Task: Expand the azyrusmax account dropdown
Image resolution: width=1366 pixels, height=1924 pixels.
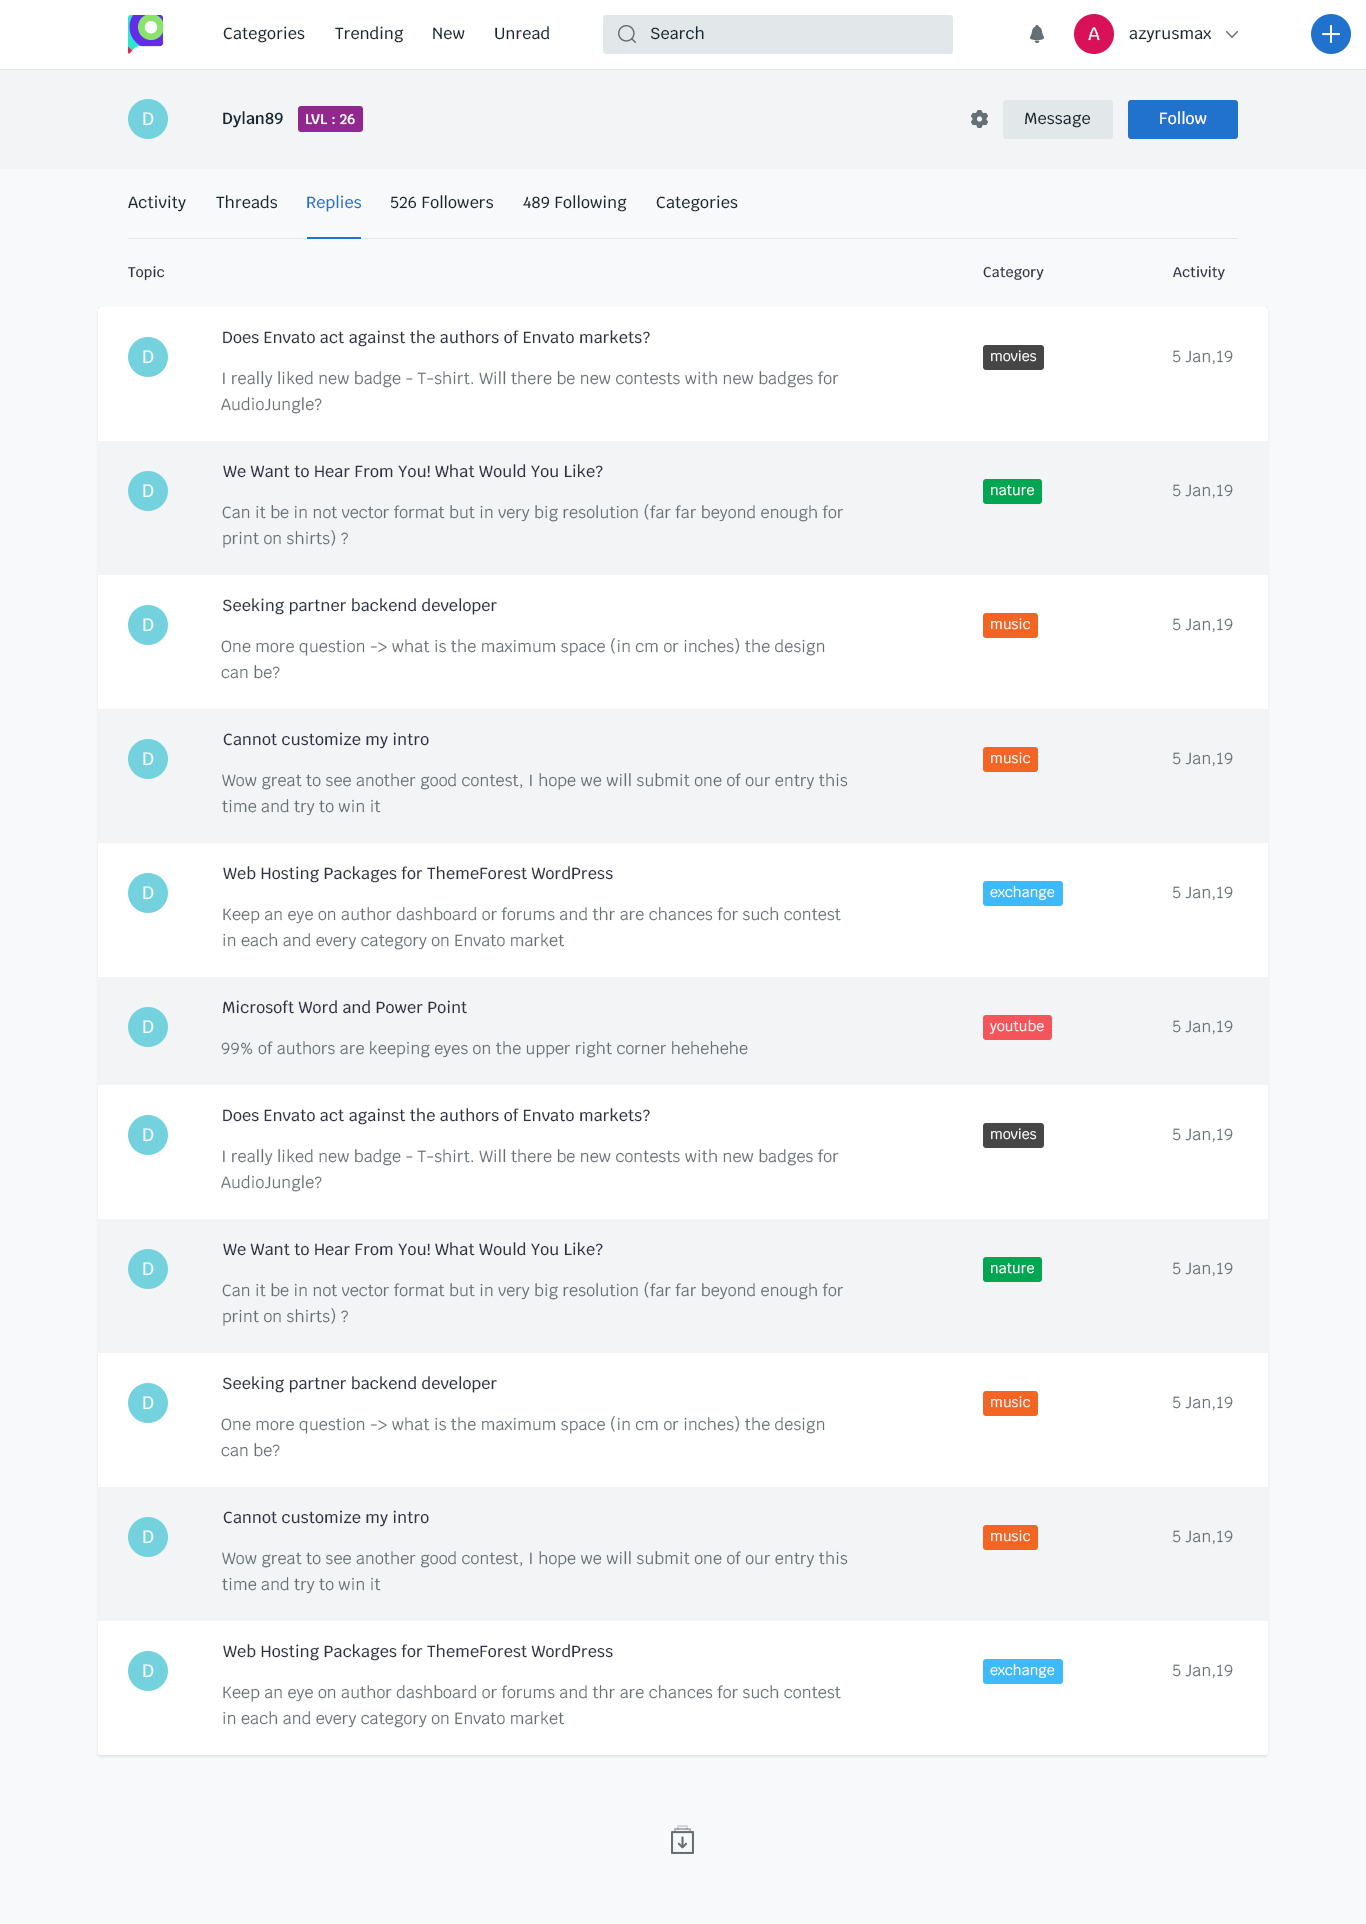Action: (x=1232, y=34)
